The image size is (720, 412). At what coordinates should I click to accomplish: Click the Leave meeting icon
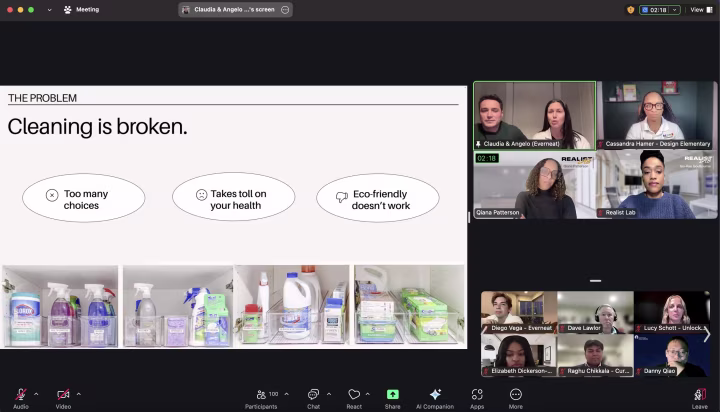tap(700, 399)
